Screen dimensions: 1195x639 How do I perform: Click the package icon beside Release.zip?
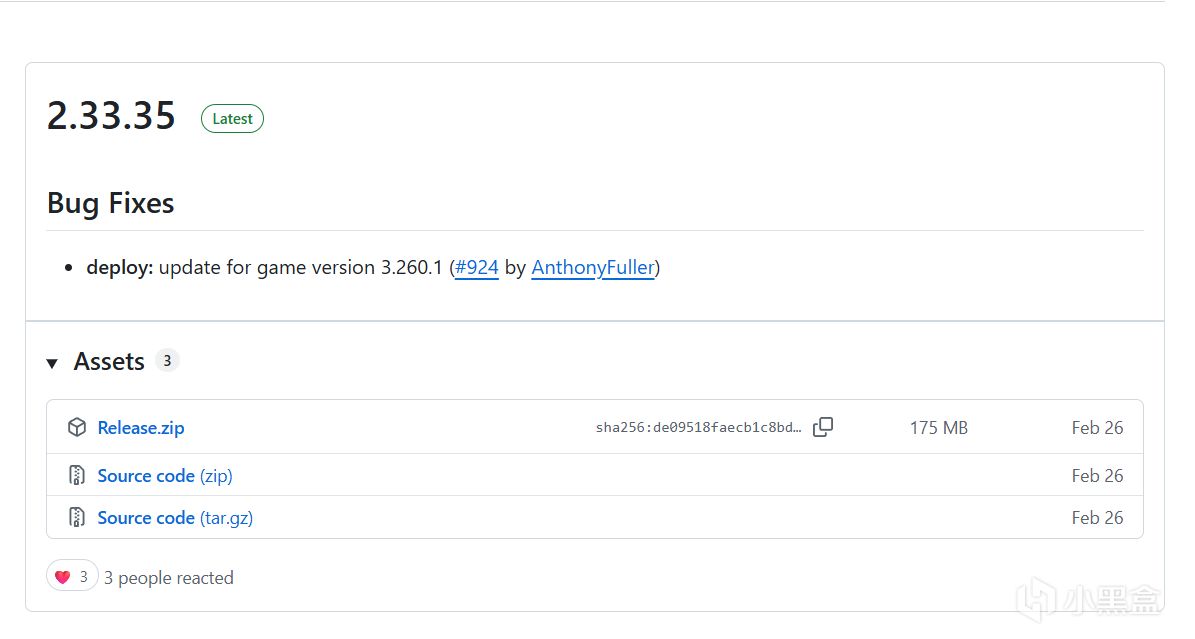click(x=76, y=428)
